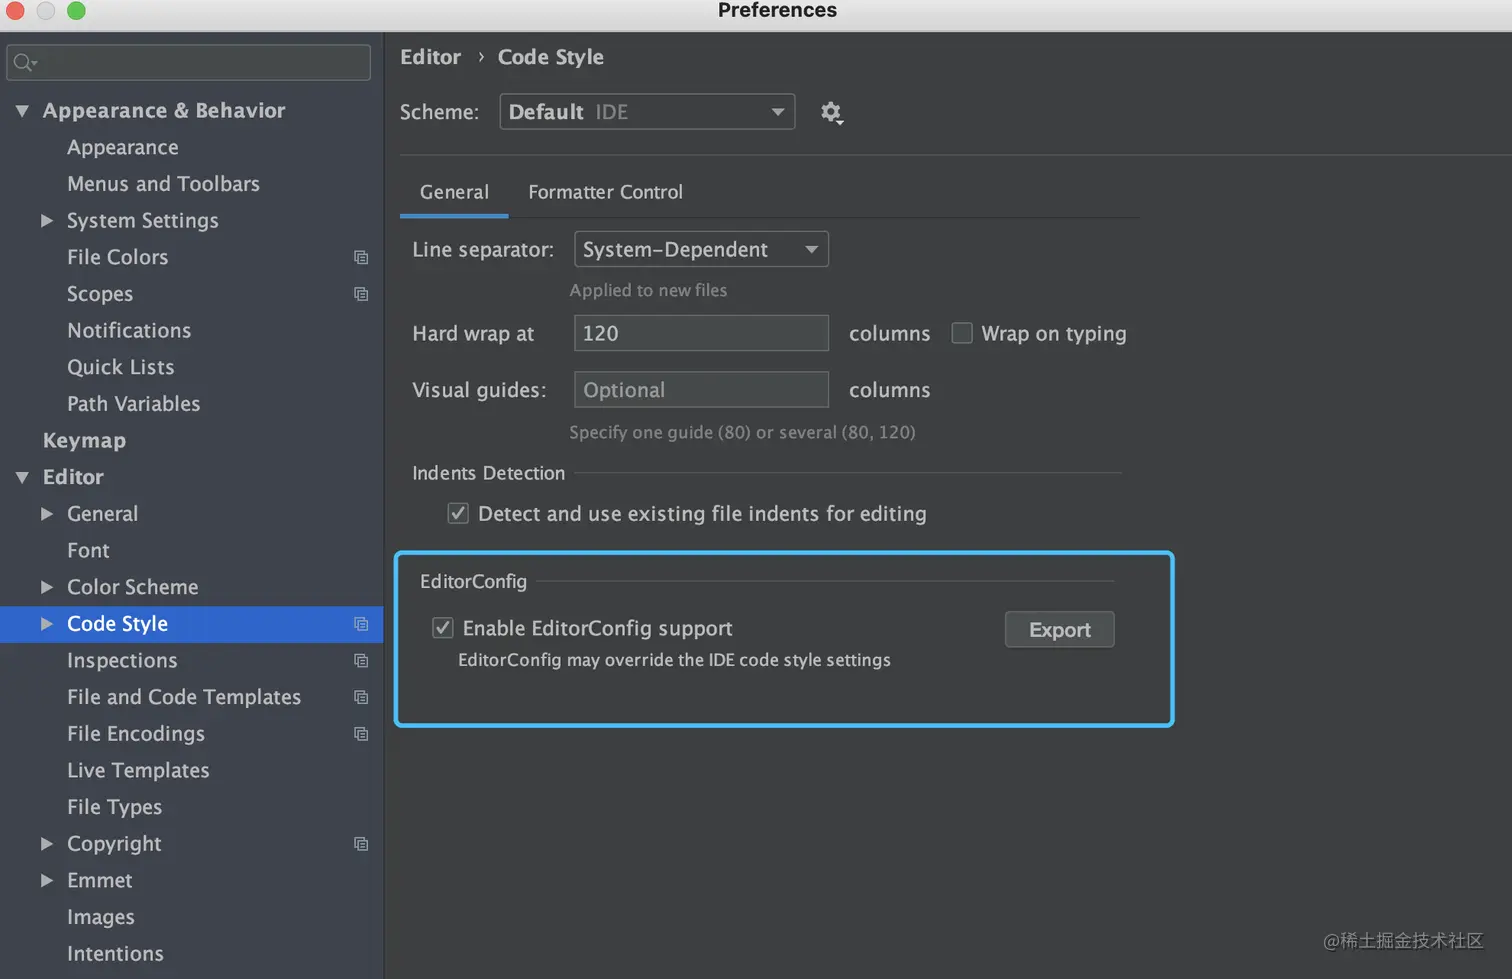This screenshot has width=1512, height=979.
Task: Disable Enable EditorConfig support checkbox
Action: tap(443, 628)
